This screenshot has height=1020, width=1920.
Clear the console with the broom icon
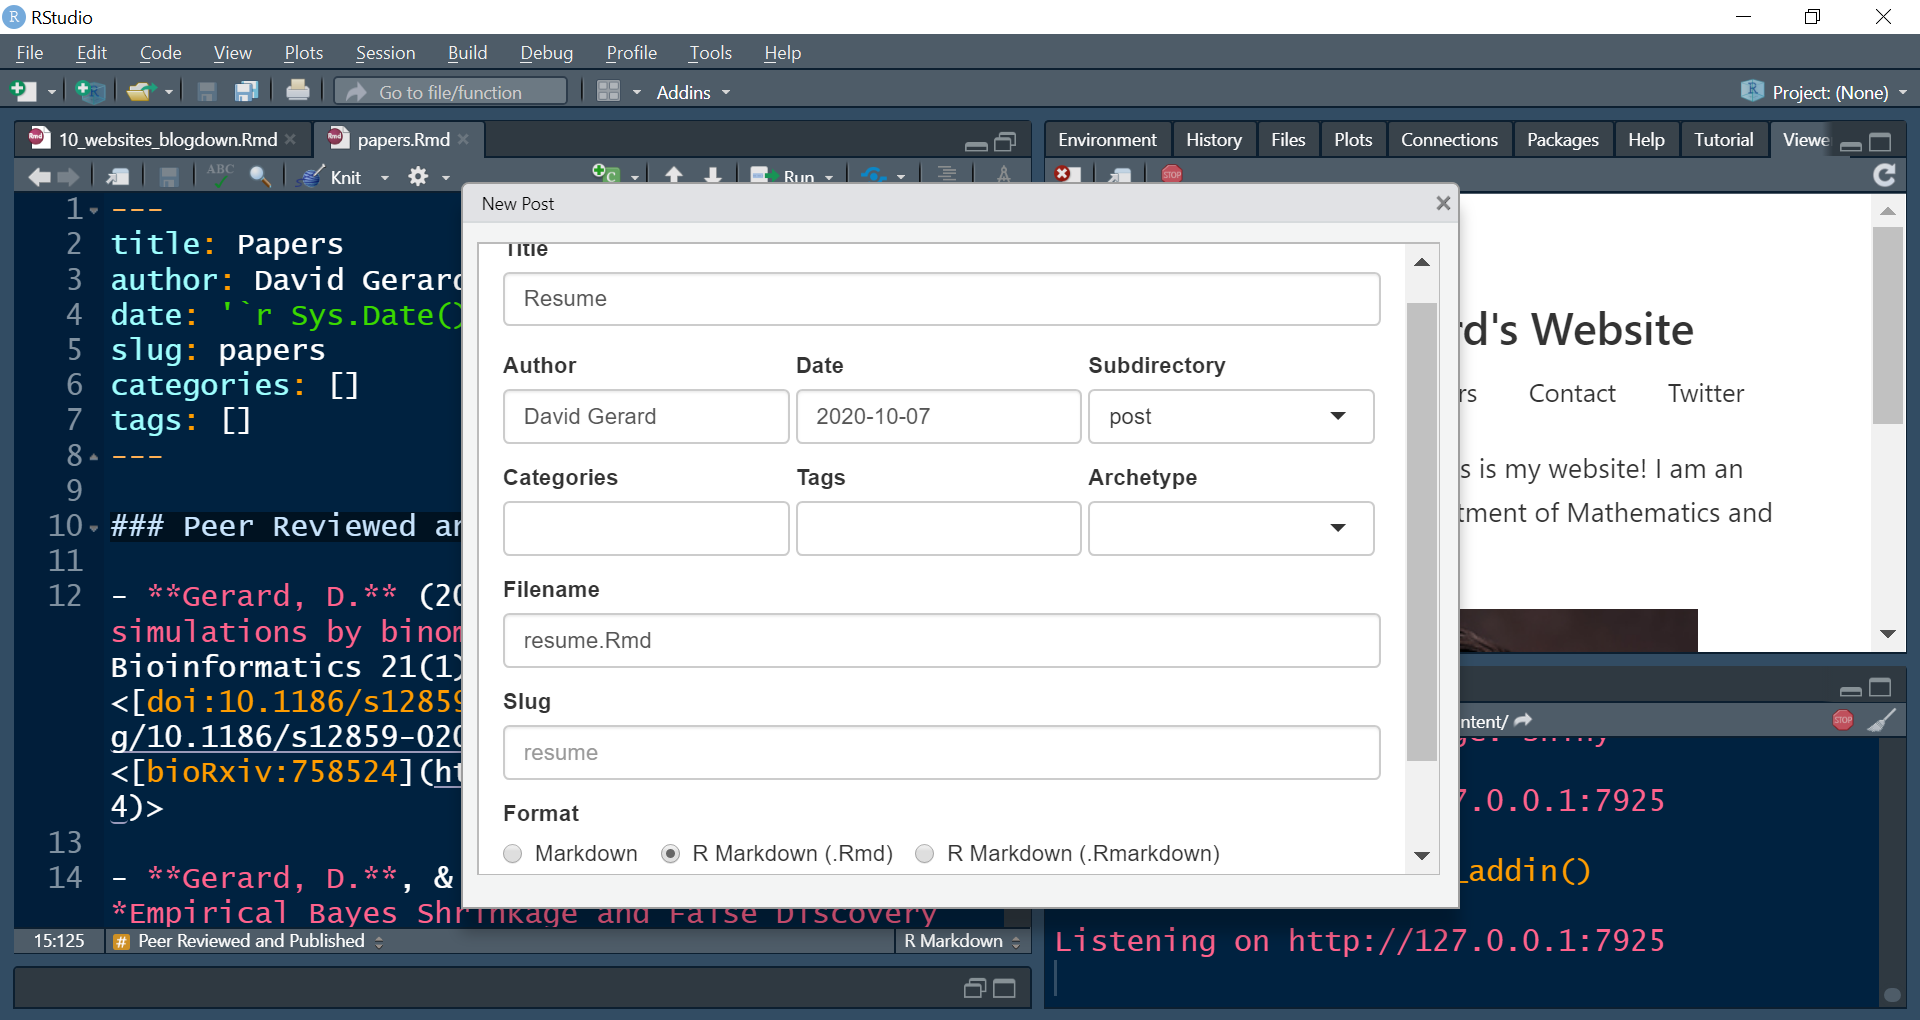pos(1881,720)
